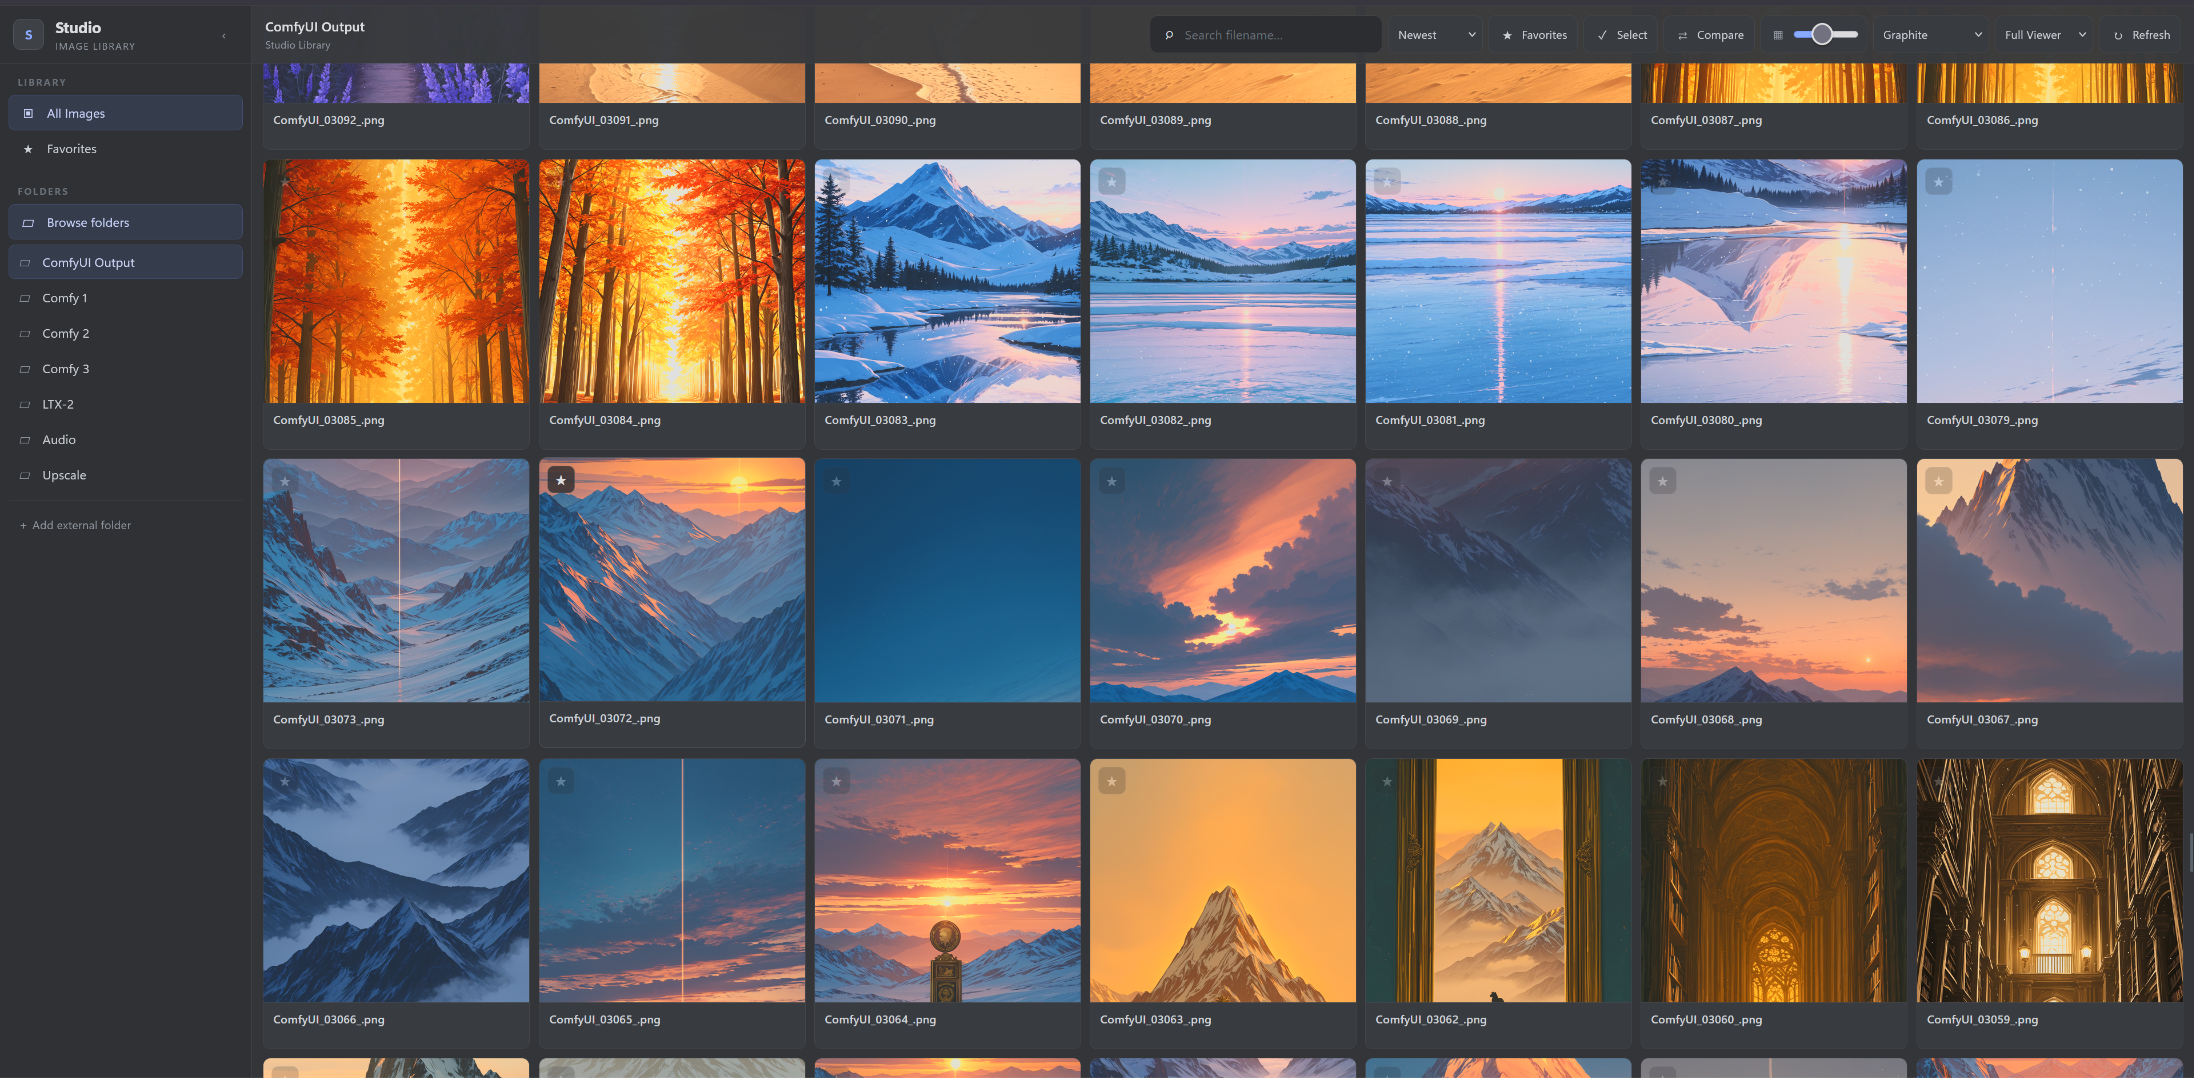
Task: Open the ComfyUI_03060_.png cathedral interior thumbnail
Action: click(x=1774, y=881)
